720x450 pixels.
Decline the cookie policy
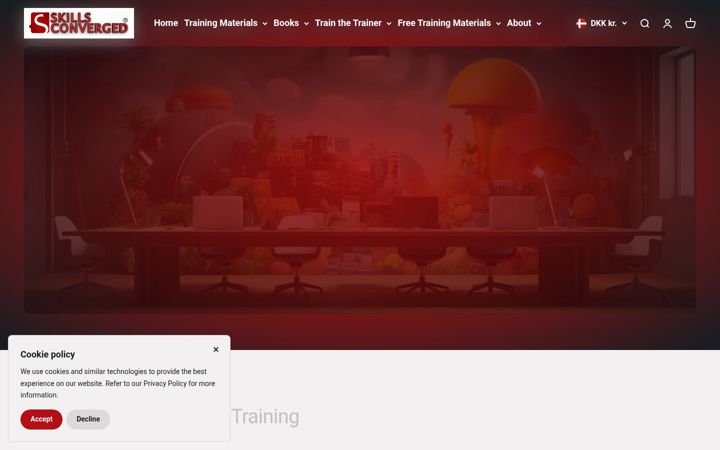coord(88,419)
